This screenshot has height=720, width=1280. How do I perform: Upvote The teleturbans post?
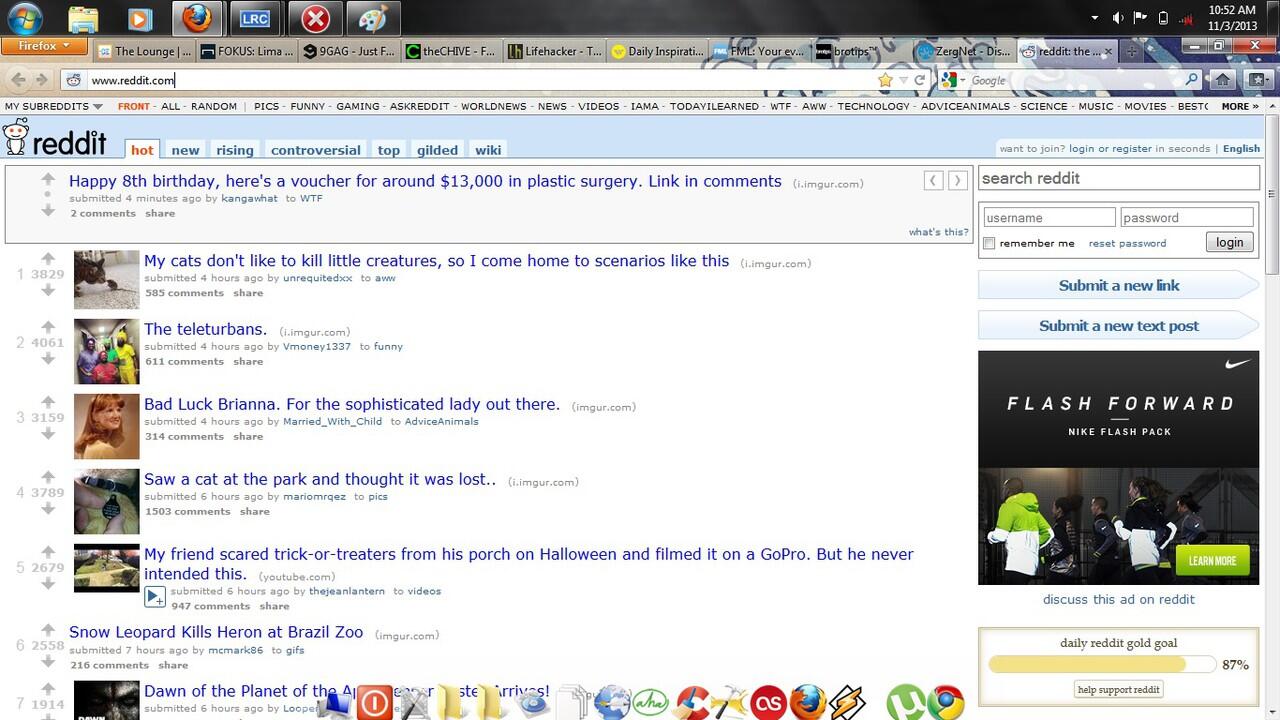pyautogui.click(x=47, y=328)
